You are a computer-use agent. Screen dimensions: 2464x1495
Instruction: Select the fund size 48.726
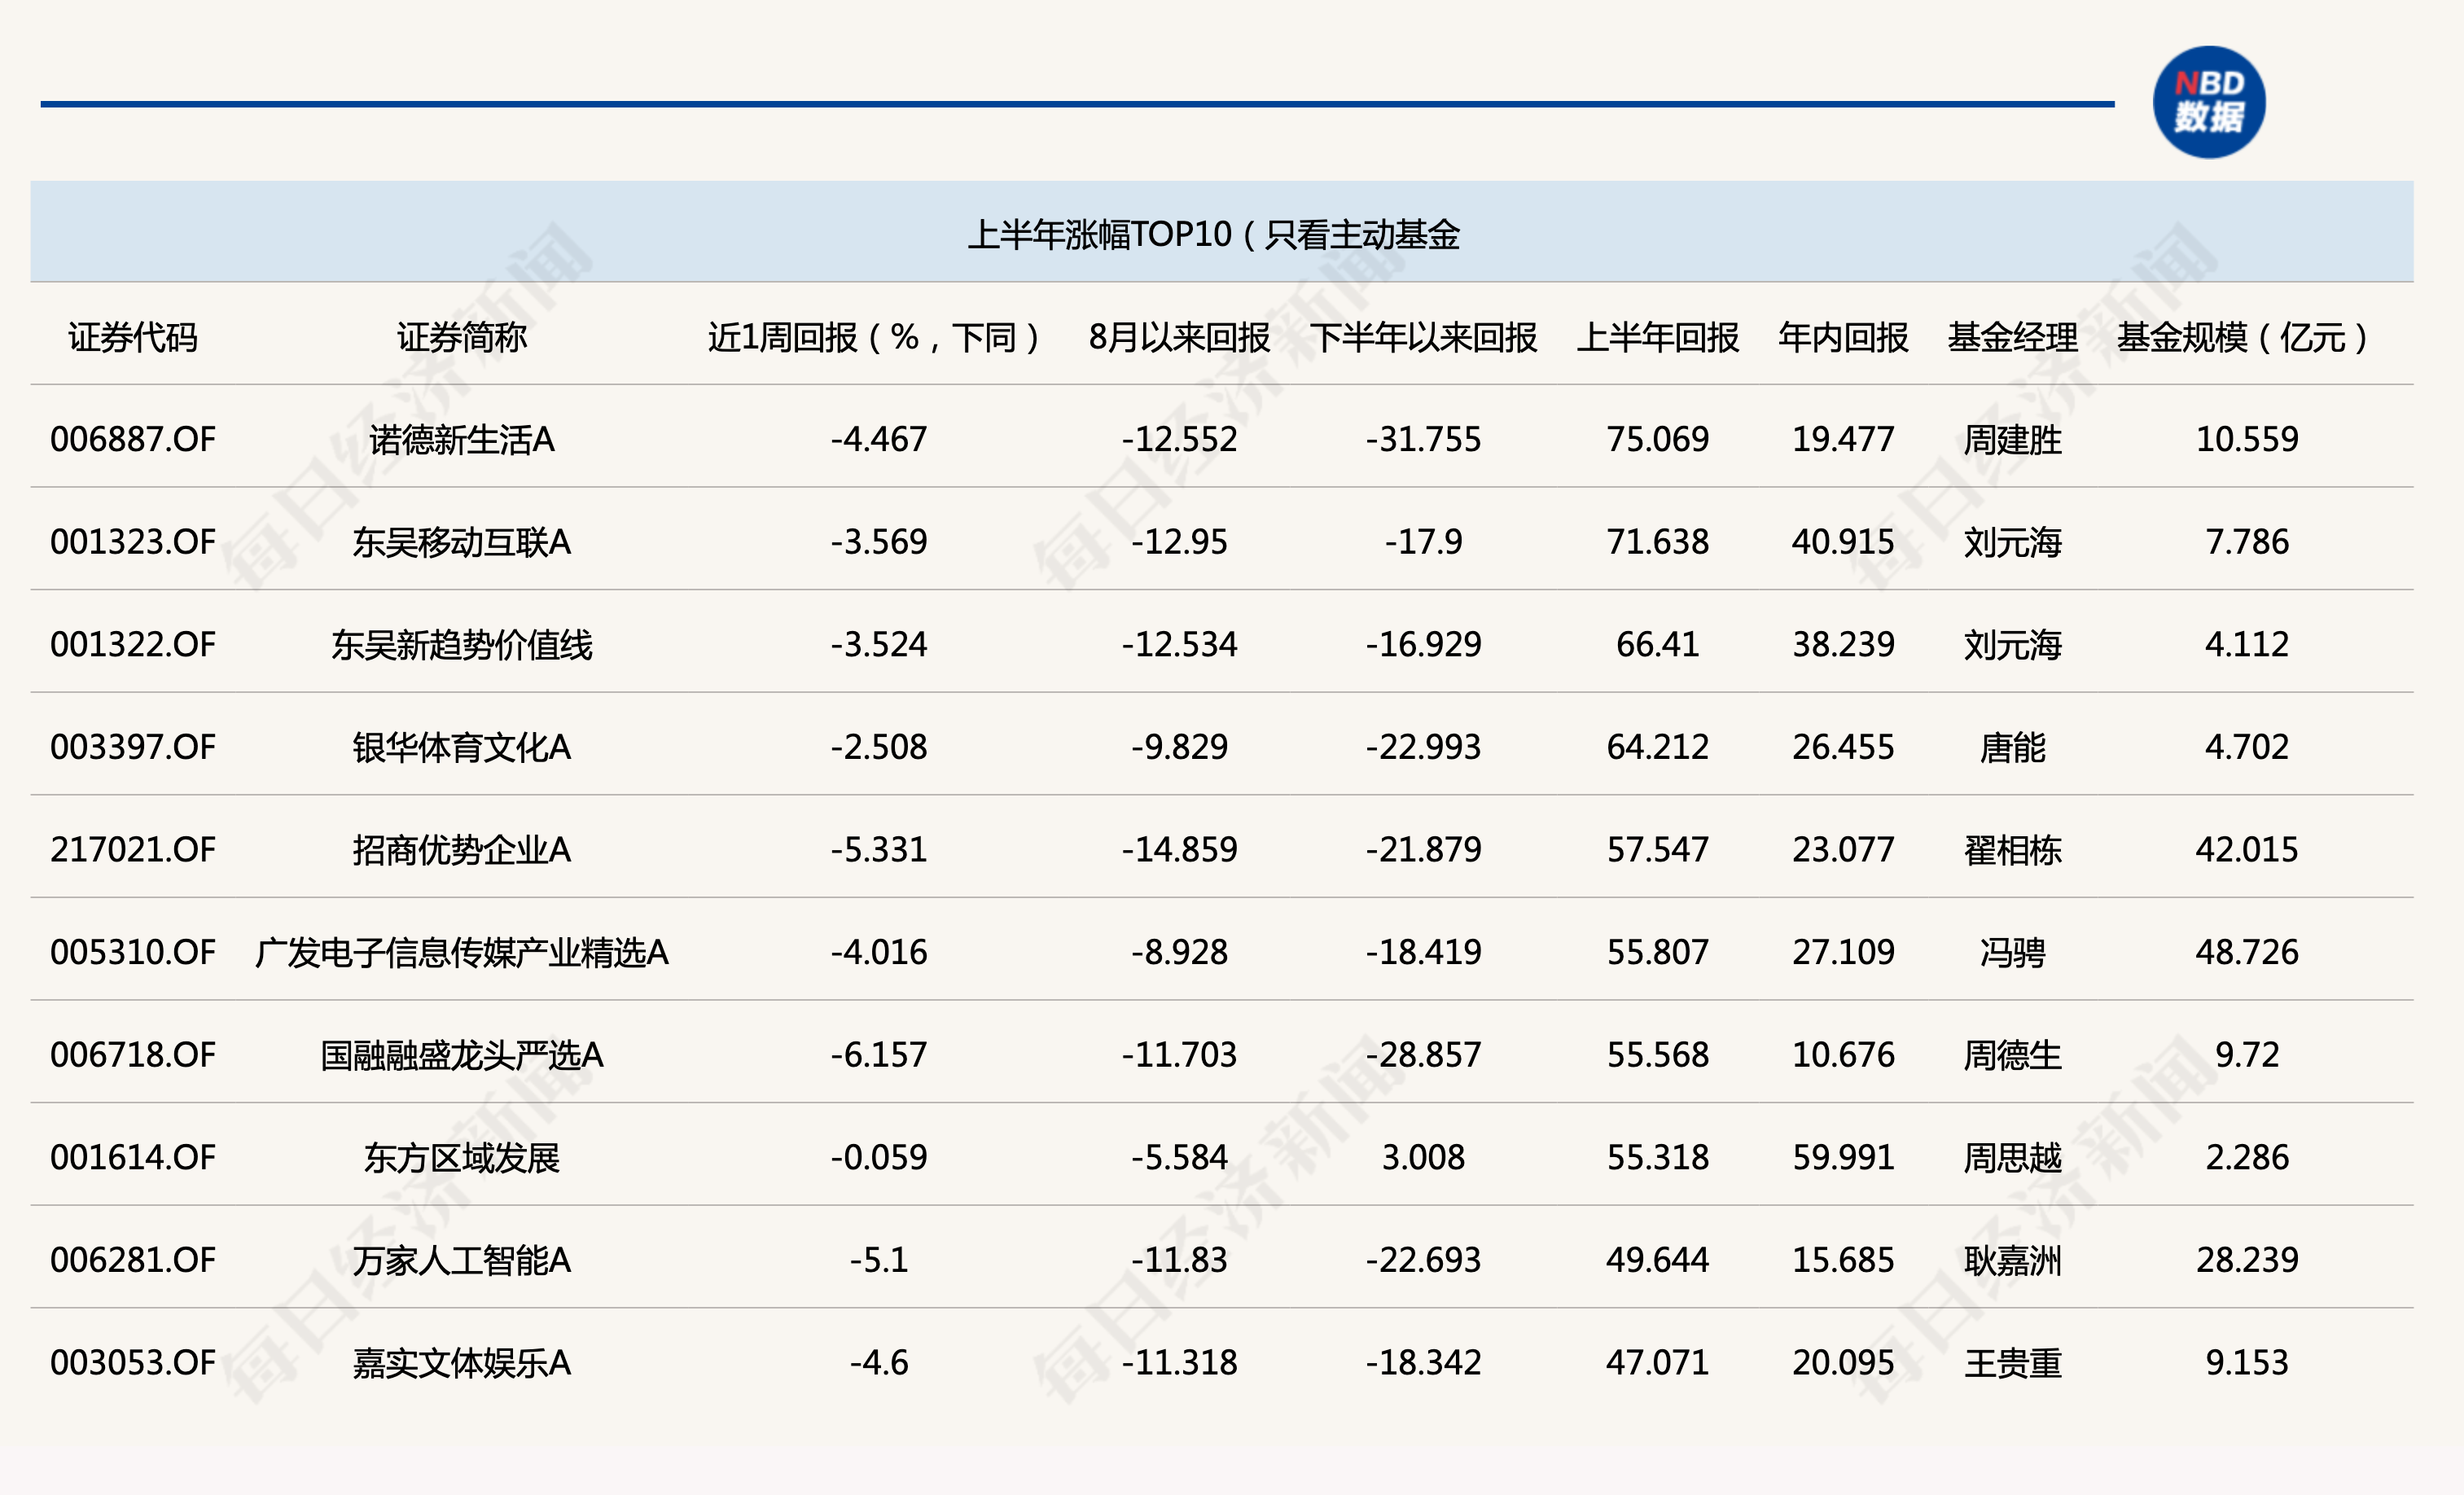pyautogui.click(x=2247, y=952)
